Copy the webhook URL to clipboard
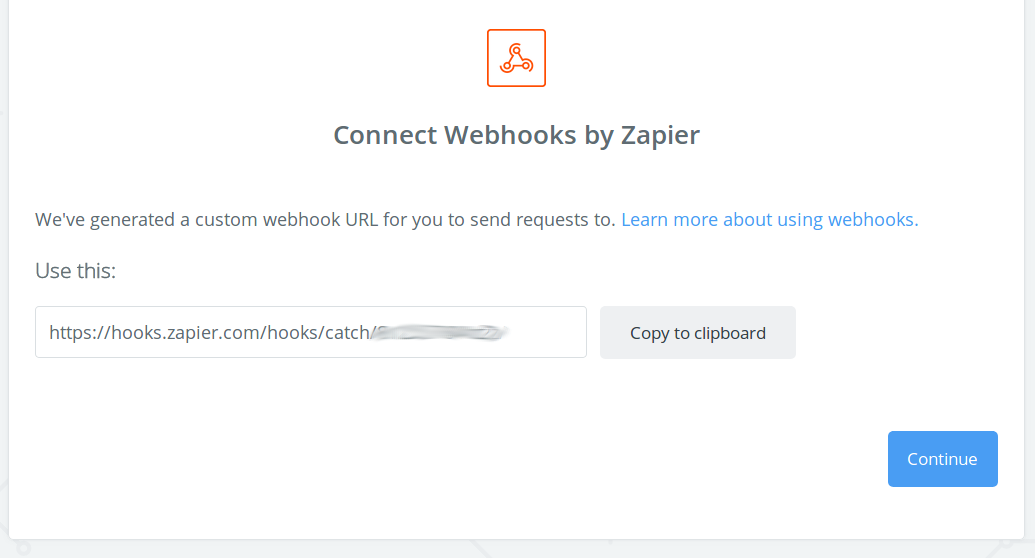Viewport: 1035px width, 558px height. [x=697, y=332]
